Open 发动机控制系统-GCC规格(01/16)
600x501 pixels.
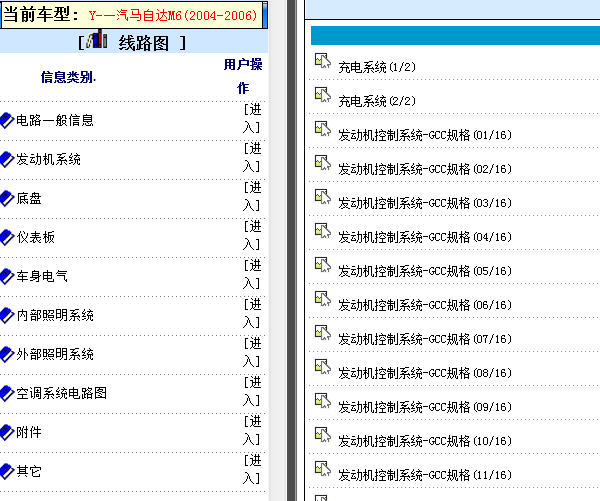coord(425,135)
